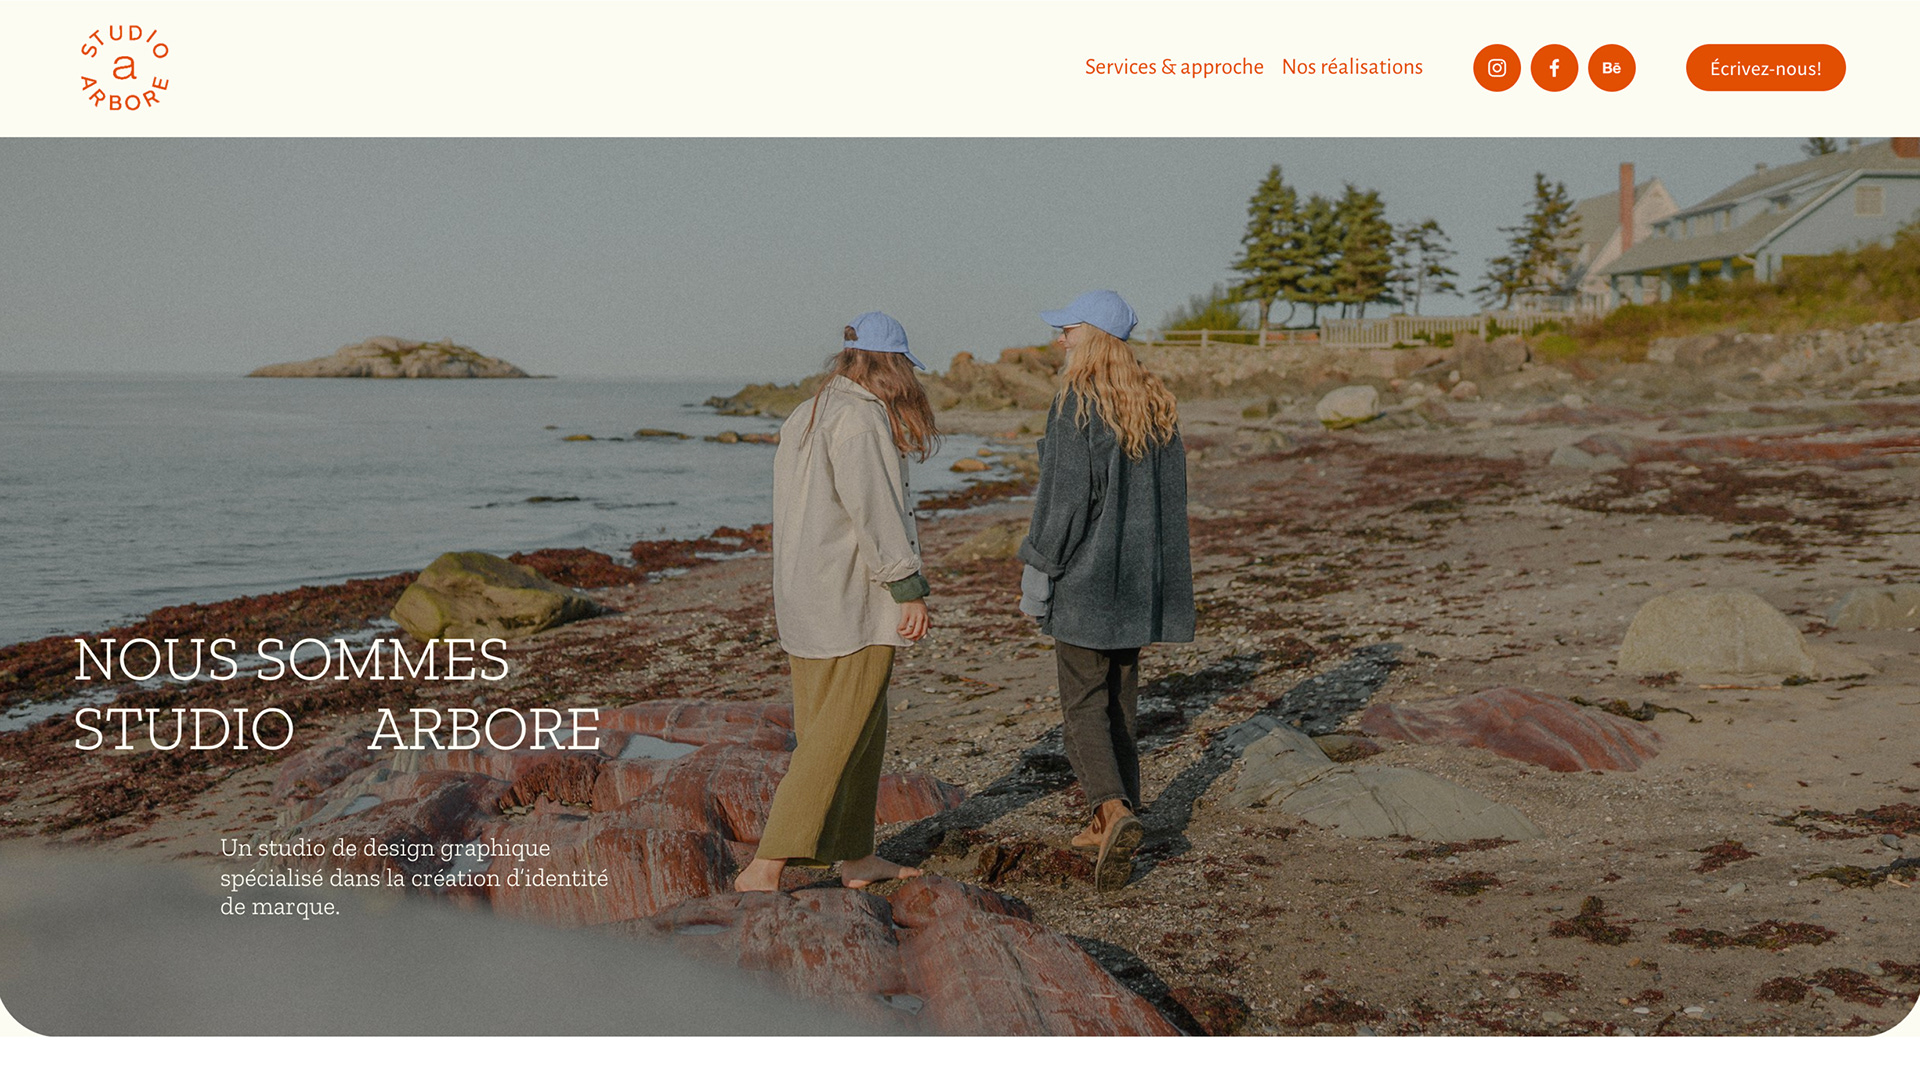Click the word STUDIO in the headline

(x=184, y=729)
